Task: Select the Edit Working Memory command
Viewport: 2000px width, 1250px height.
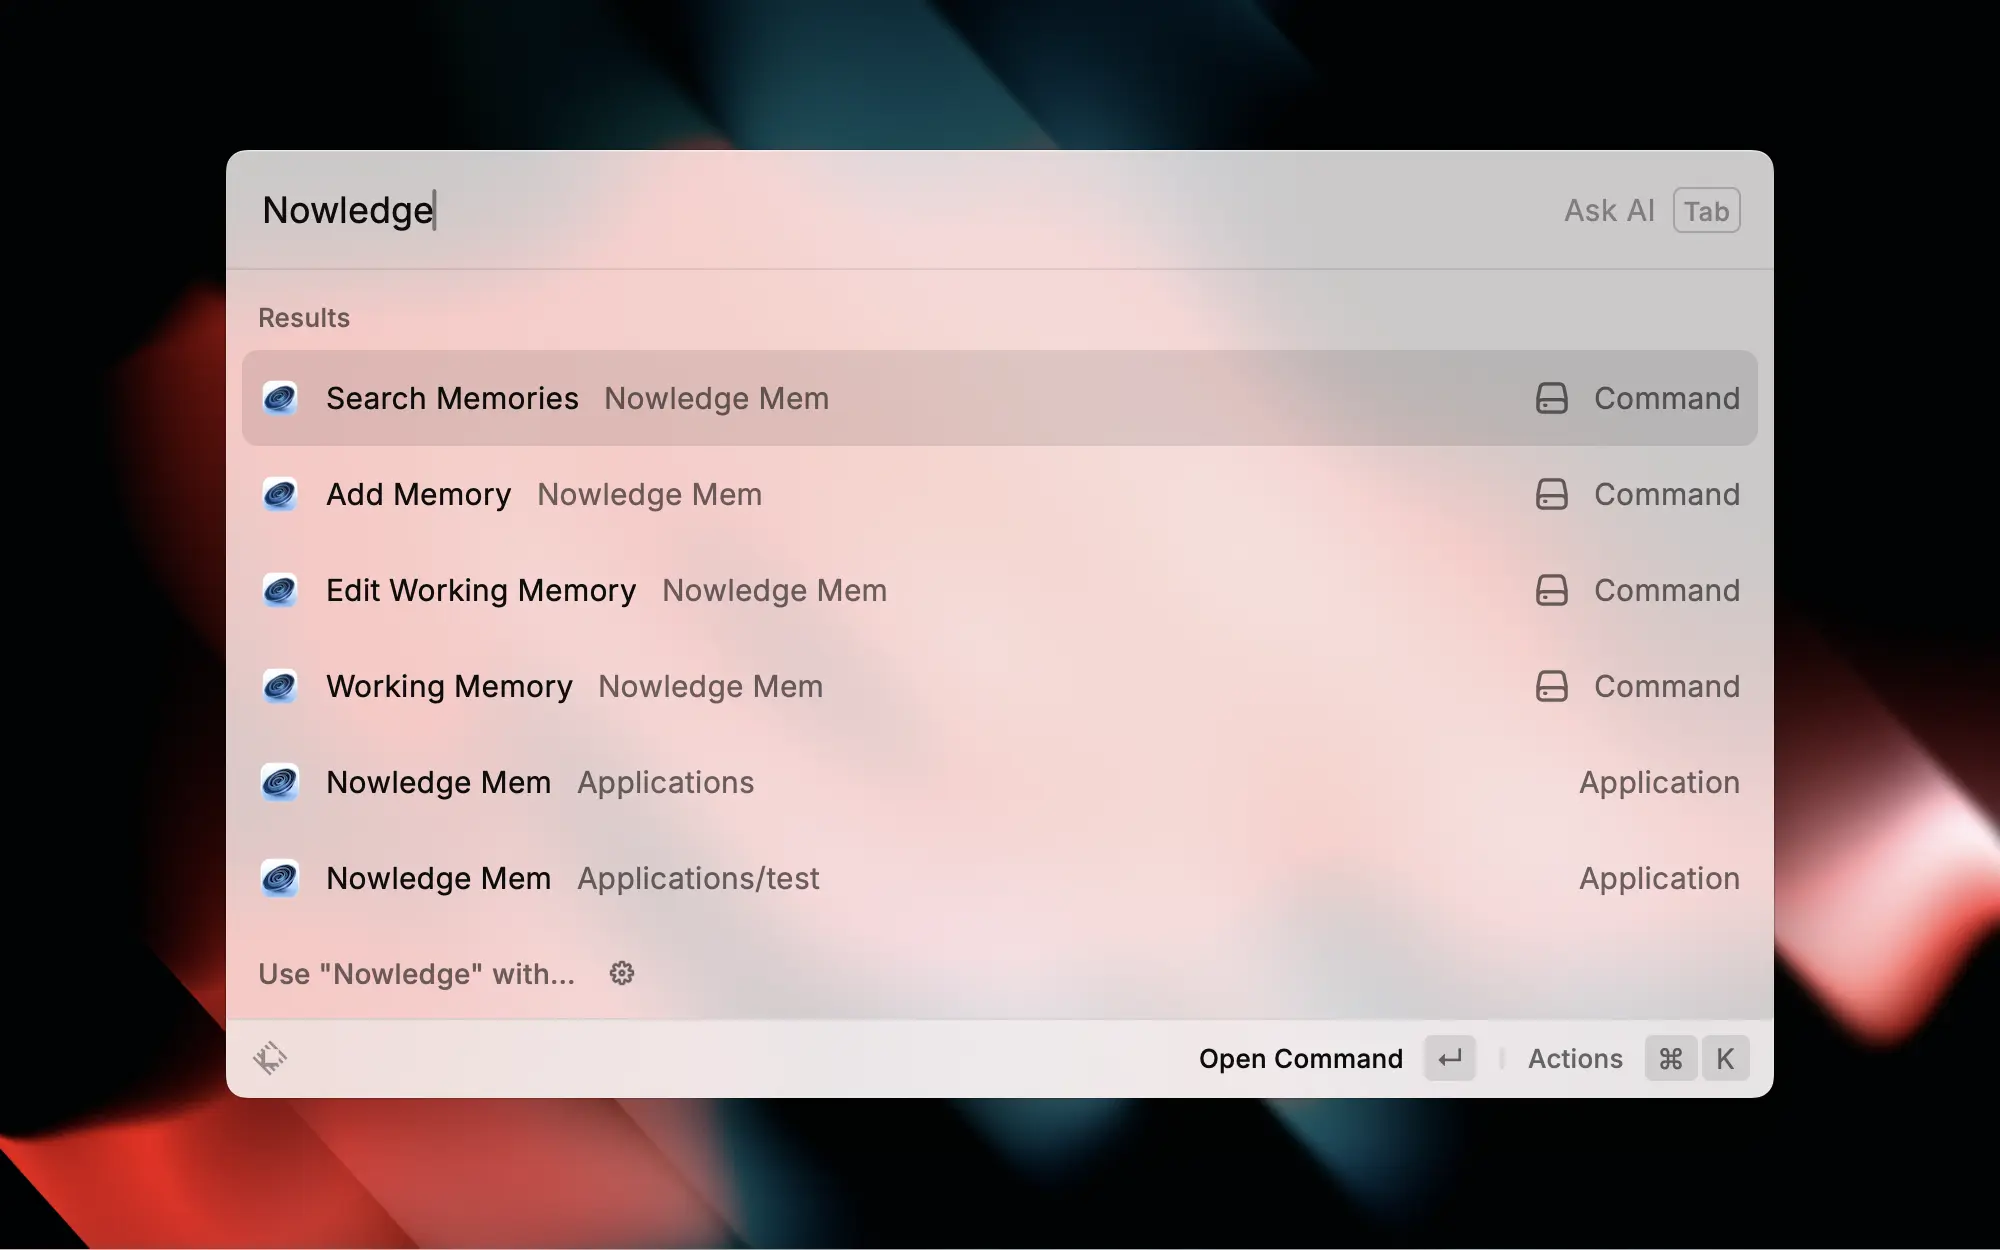Action: [480, 590]
